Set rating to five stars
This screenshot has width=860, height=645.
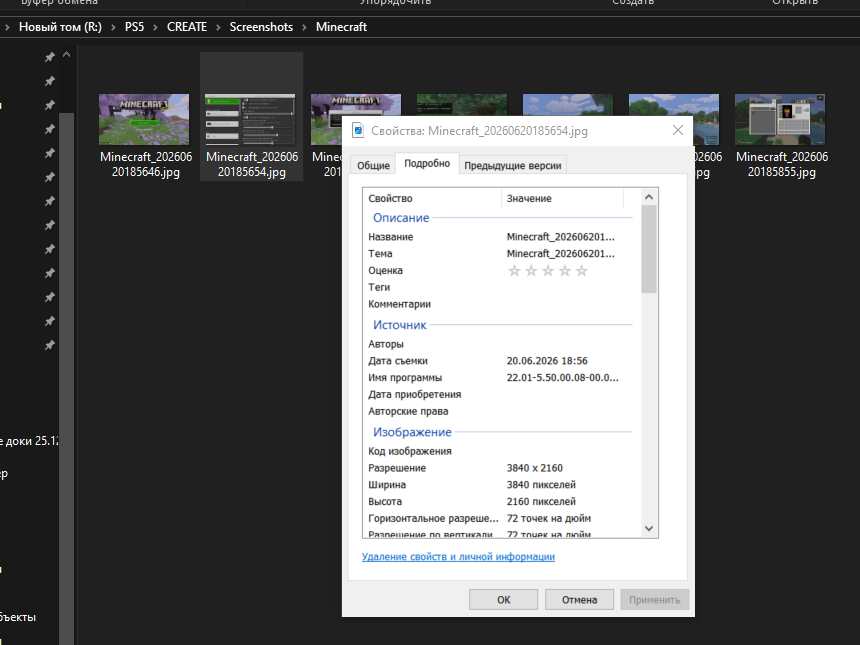tap(582, 270)
